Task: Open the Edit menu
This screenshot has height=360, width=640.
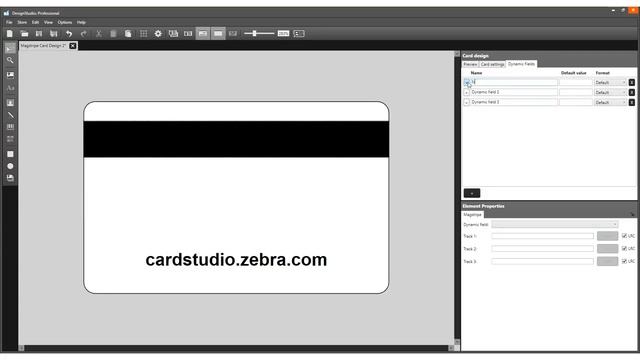Action: point(36,22)
